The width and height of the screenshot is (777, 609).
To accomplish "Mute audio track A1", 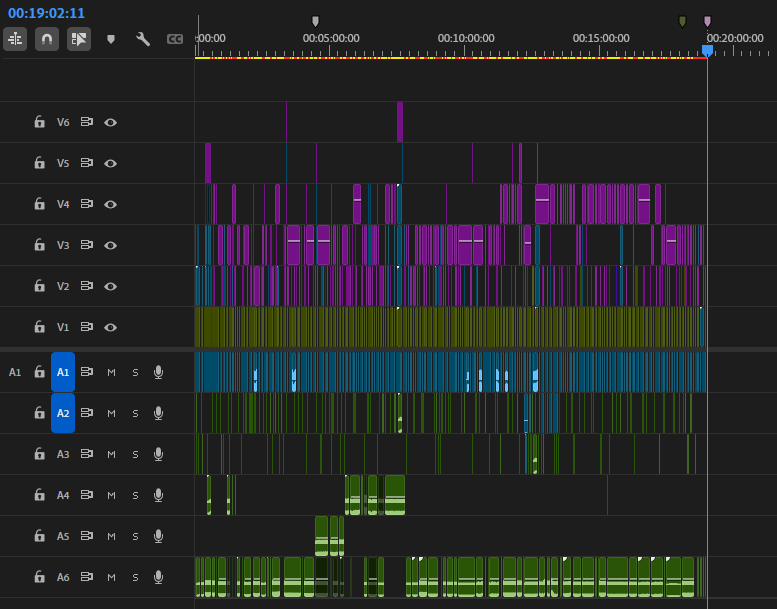I will pos(111,373).
